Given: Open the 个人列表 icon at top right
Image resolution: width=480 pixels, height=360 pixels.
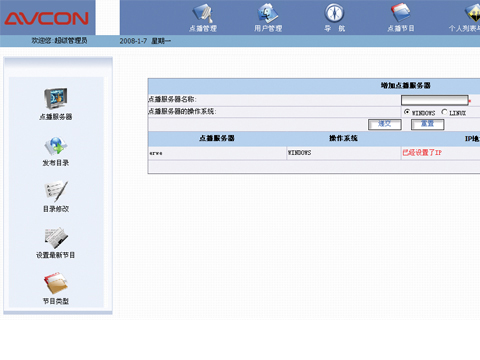Looking at the screenshot, I should point(473,13).
